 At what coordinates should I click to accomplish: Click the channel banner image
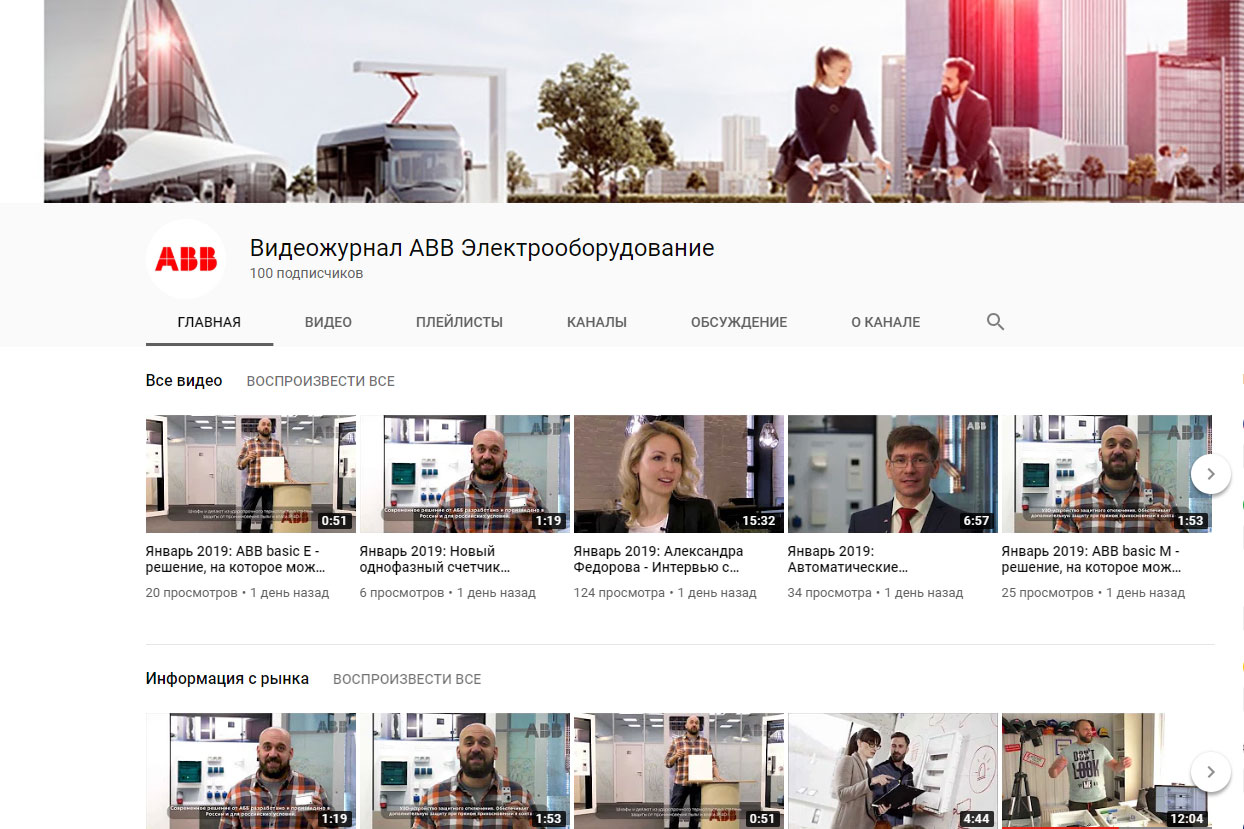click(x=644, y=101)
